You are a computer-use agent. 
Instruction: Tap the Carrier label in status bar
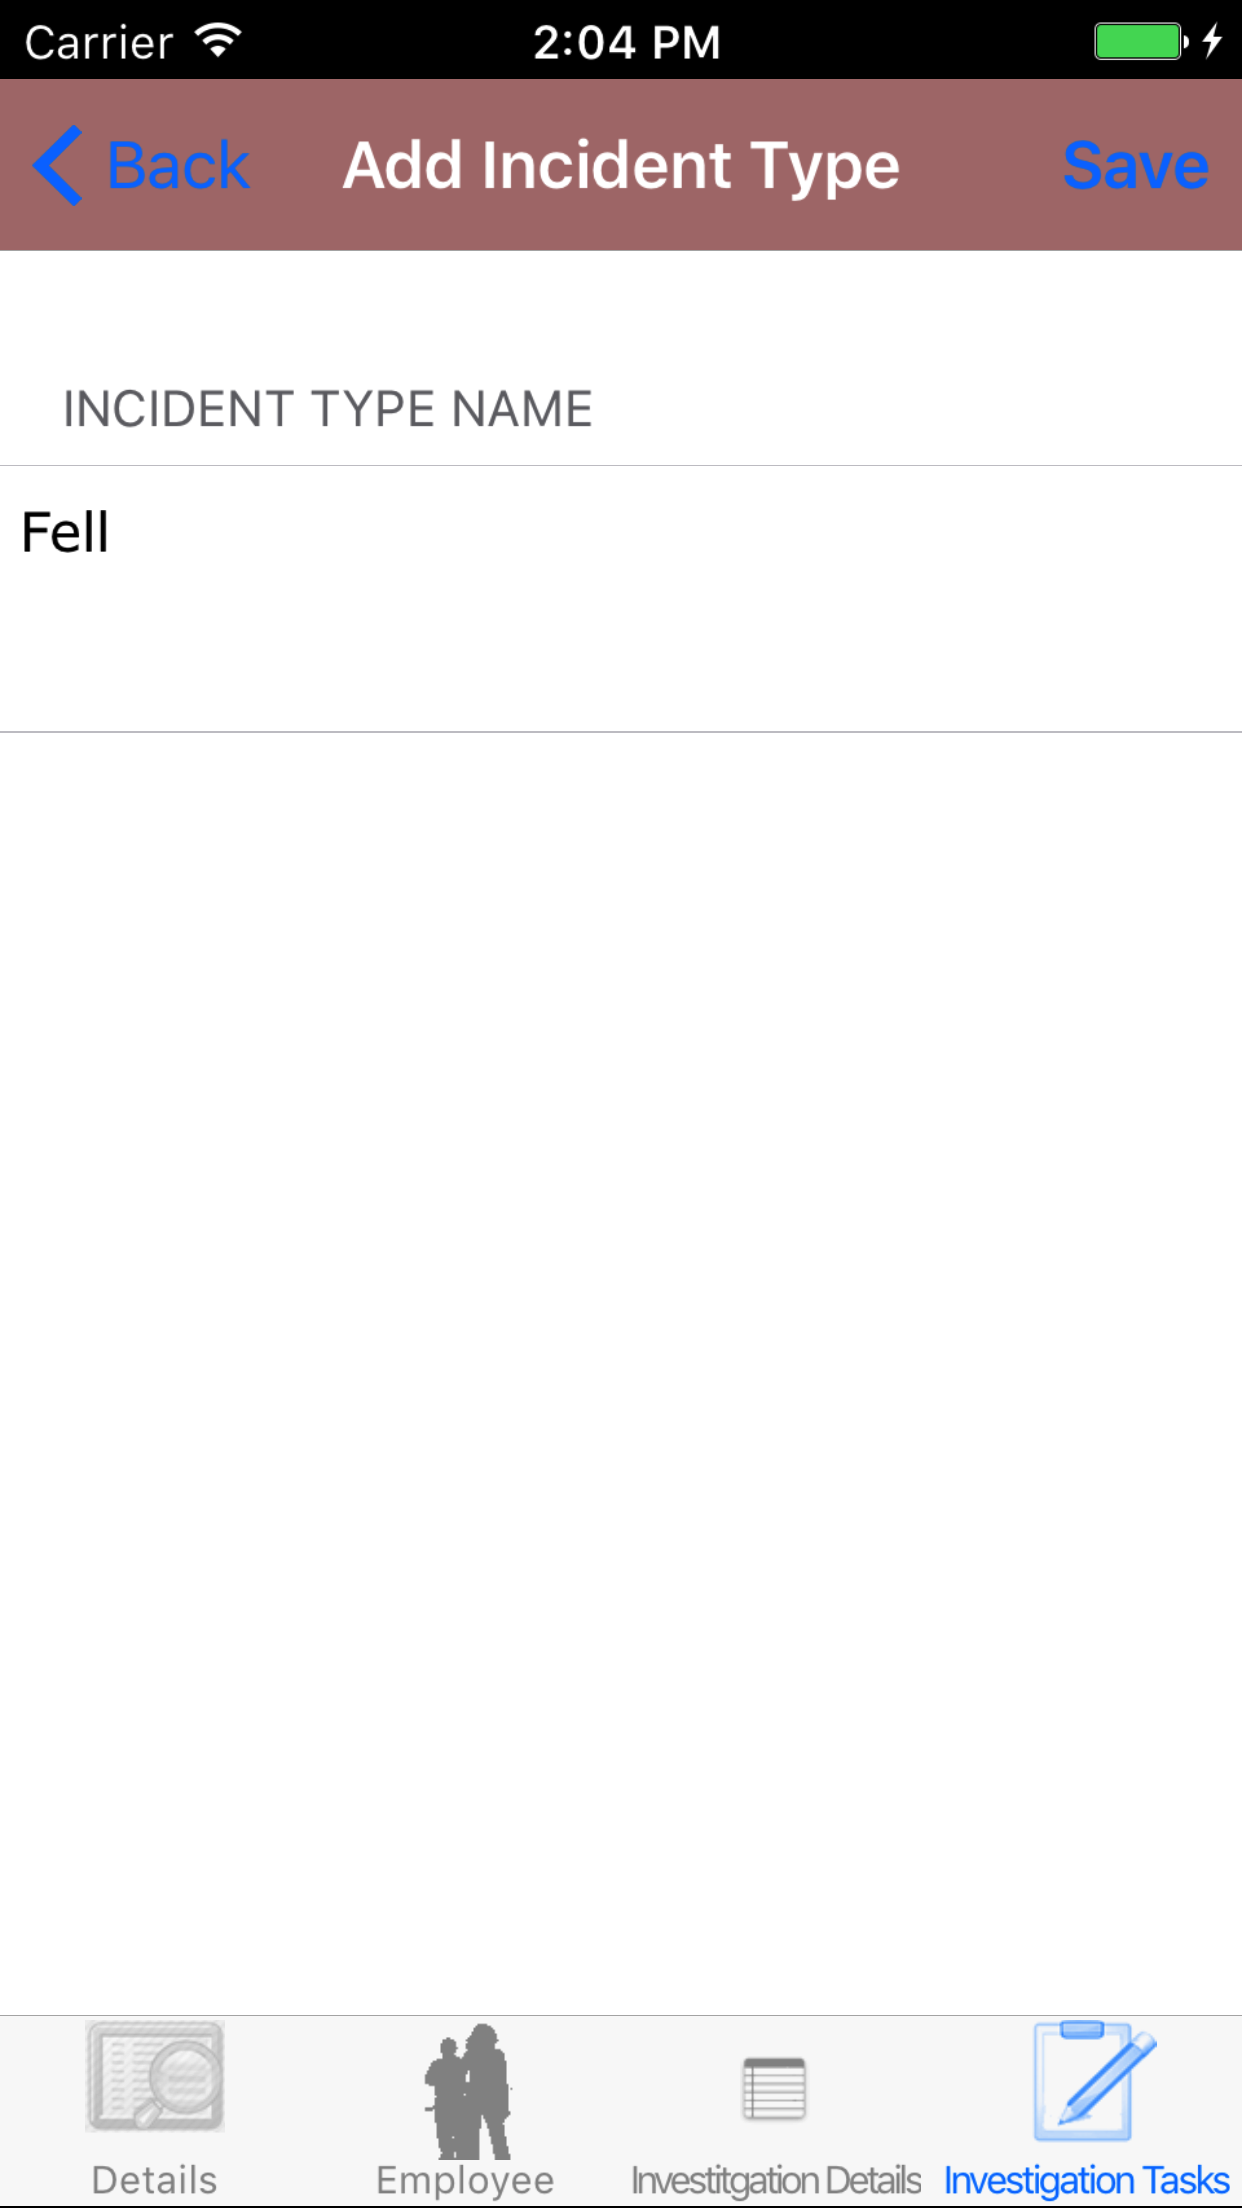pyautogui.click(x=98, y=42)
